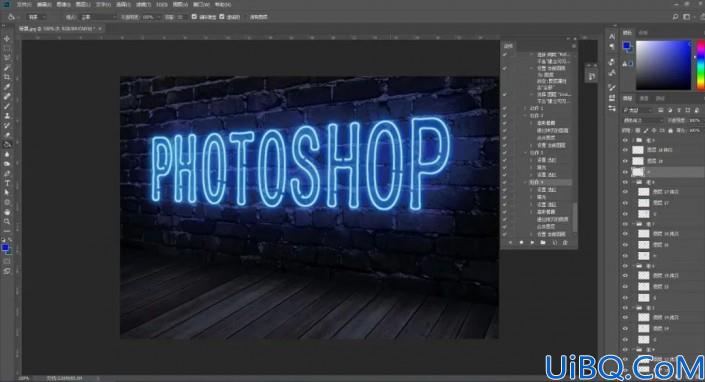
Task: Switch to the 色板 (Swatches) tab
Action: (643, 32)
